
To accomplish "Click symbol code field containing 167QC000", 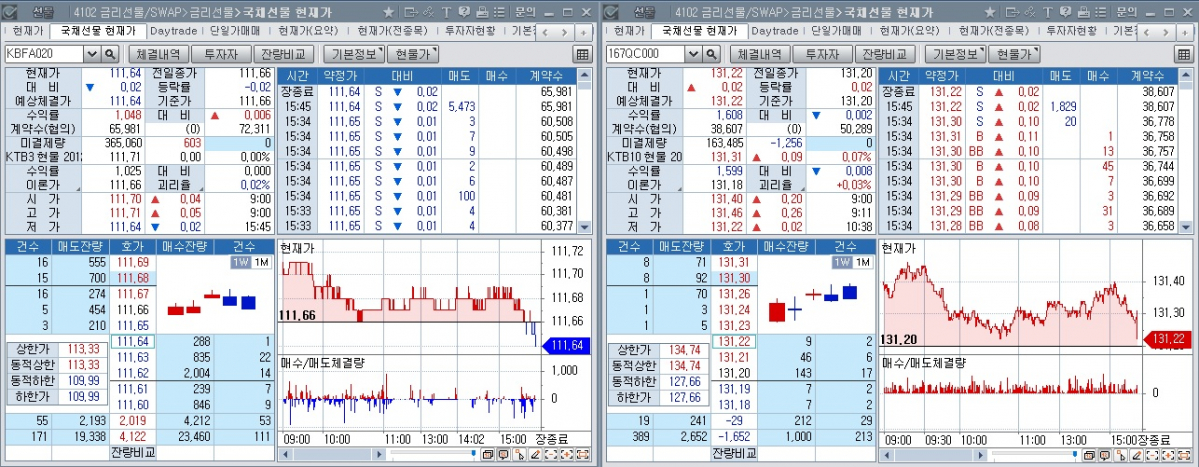I will point(645,54).
